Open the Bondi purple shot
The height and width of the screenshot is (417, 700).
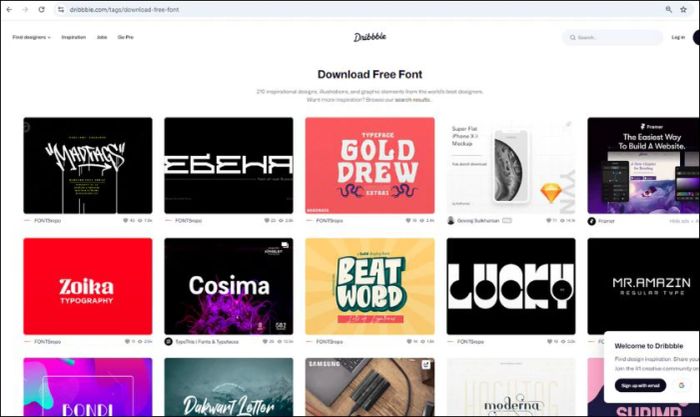pos(88,387)
